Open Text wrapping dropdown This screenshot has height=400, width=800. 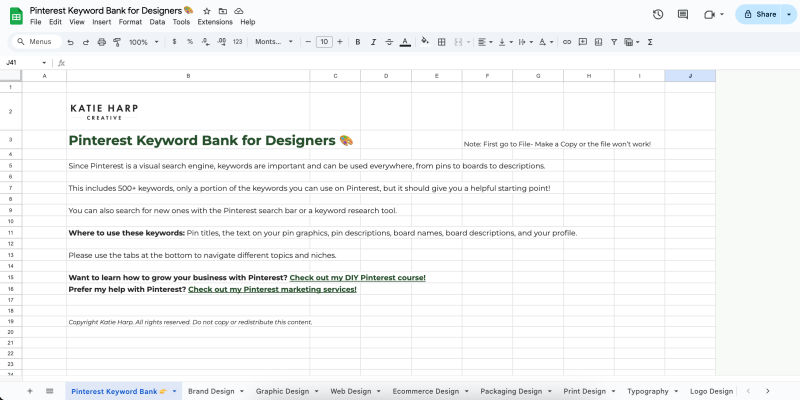(526, 42)
